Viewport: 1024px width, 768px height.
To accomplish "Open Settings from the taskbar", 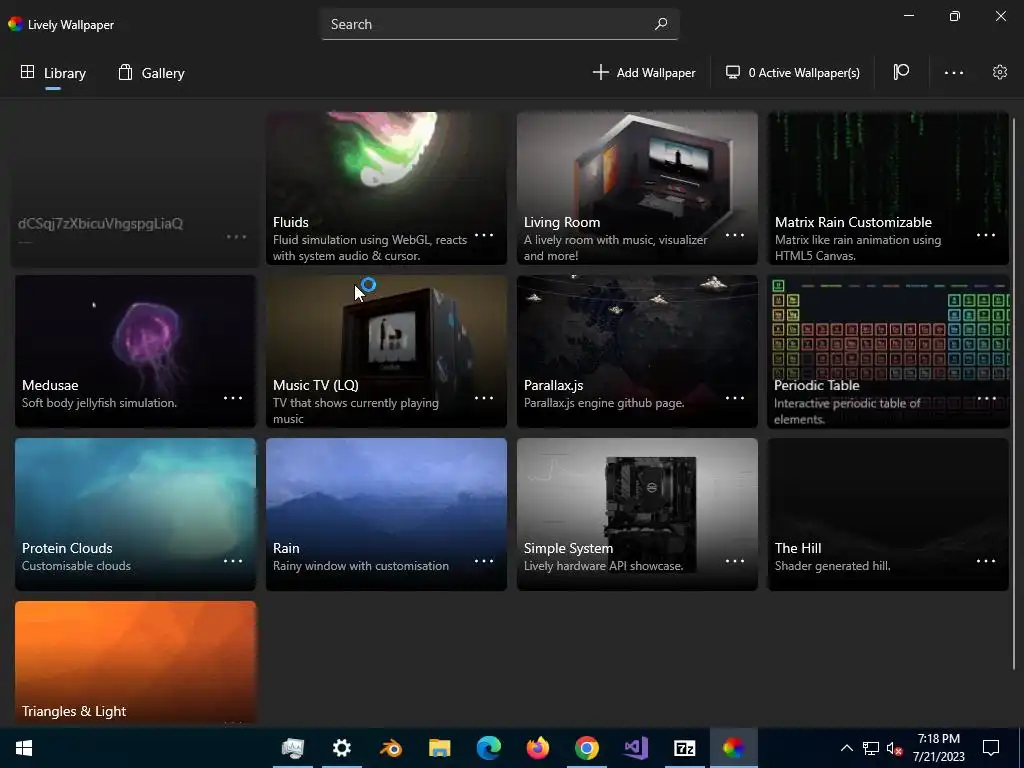I will [342, 748].
